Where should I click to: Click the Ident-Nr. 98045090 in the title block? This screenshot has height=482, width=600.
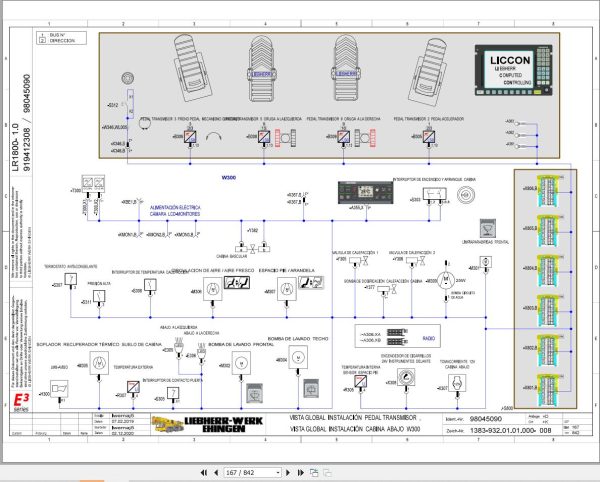[486, 419]
